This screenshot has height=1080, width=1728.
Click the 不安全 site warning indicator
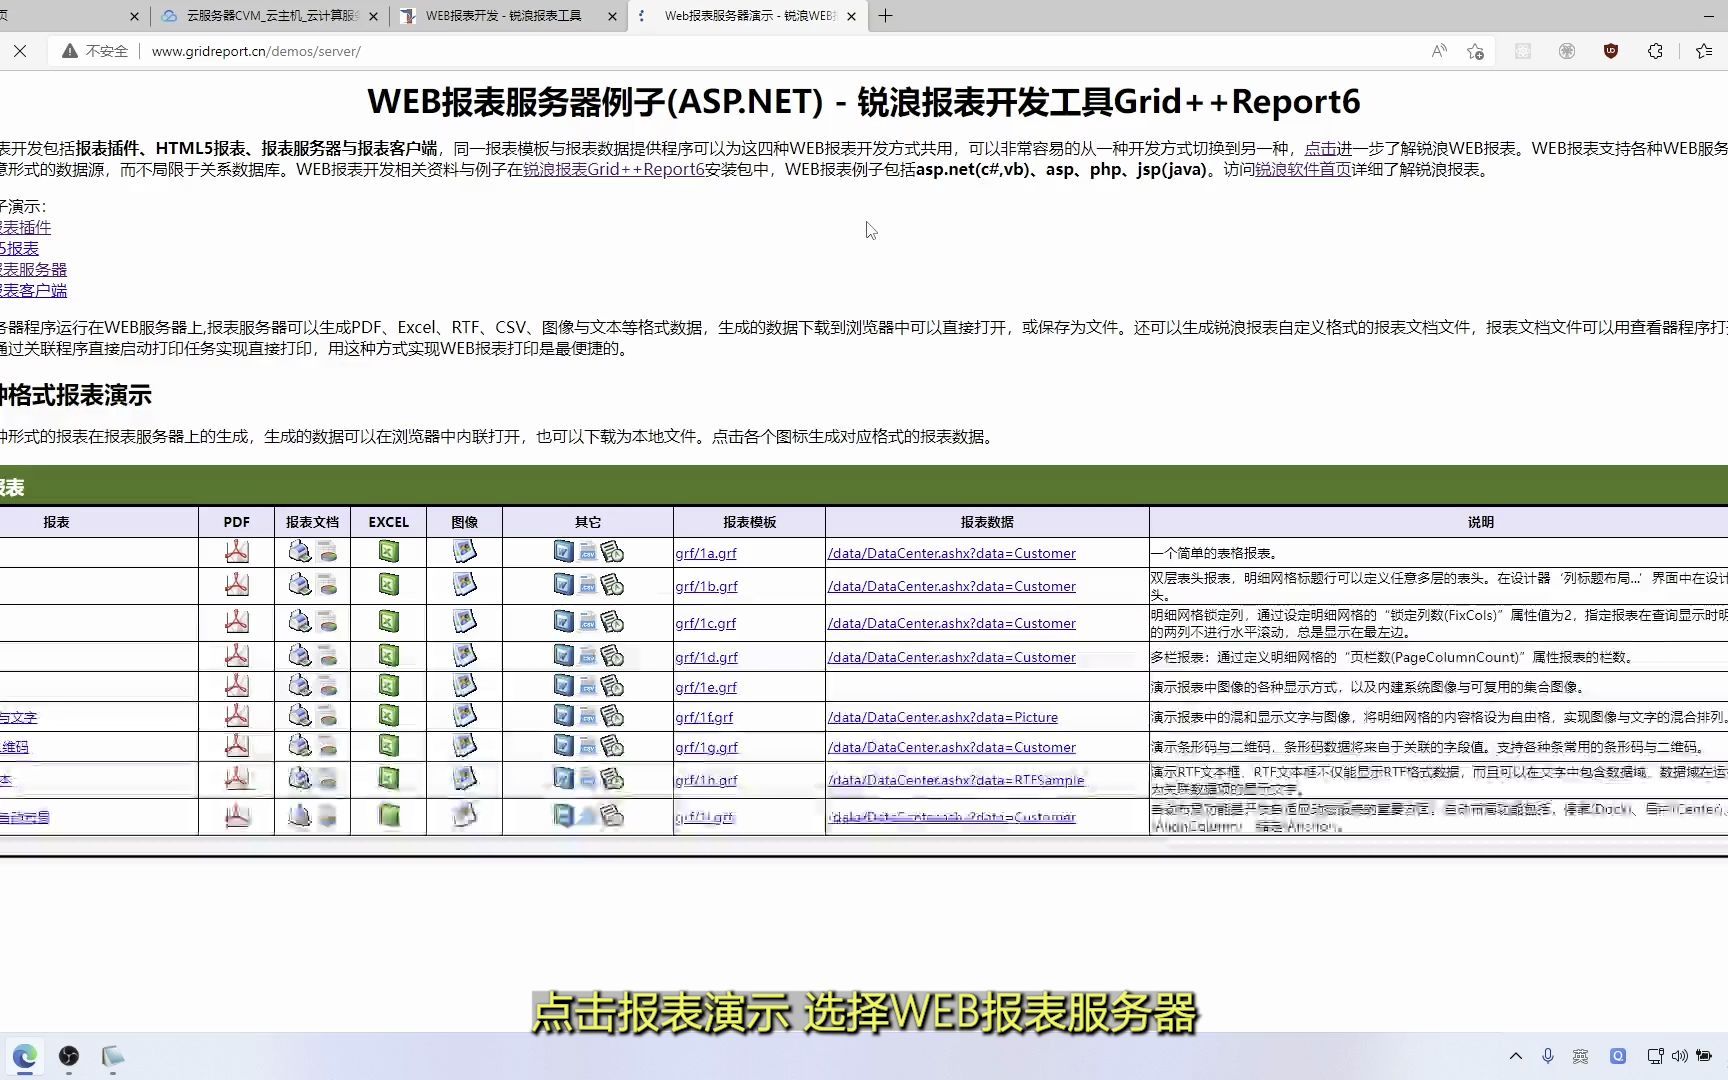click(x=95, y=51)
